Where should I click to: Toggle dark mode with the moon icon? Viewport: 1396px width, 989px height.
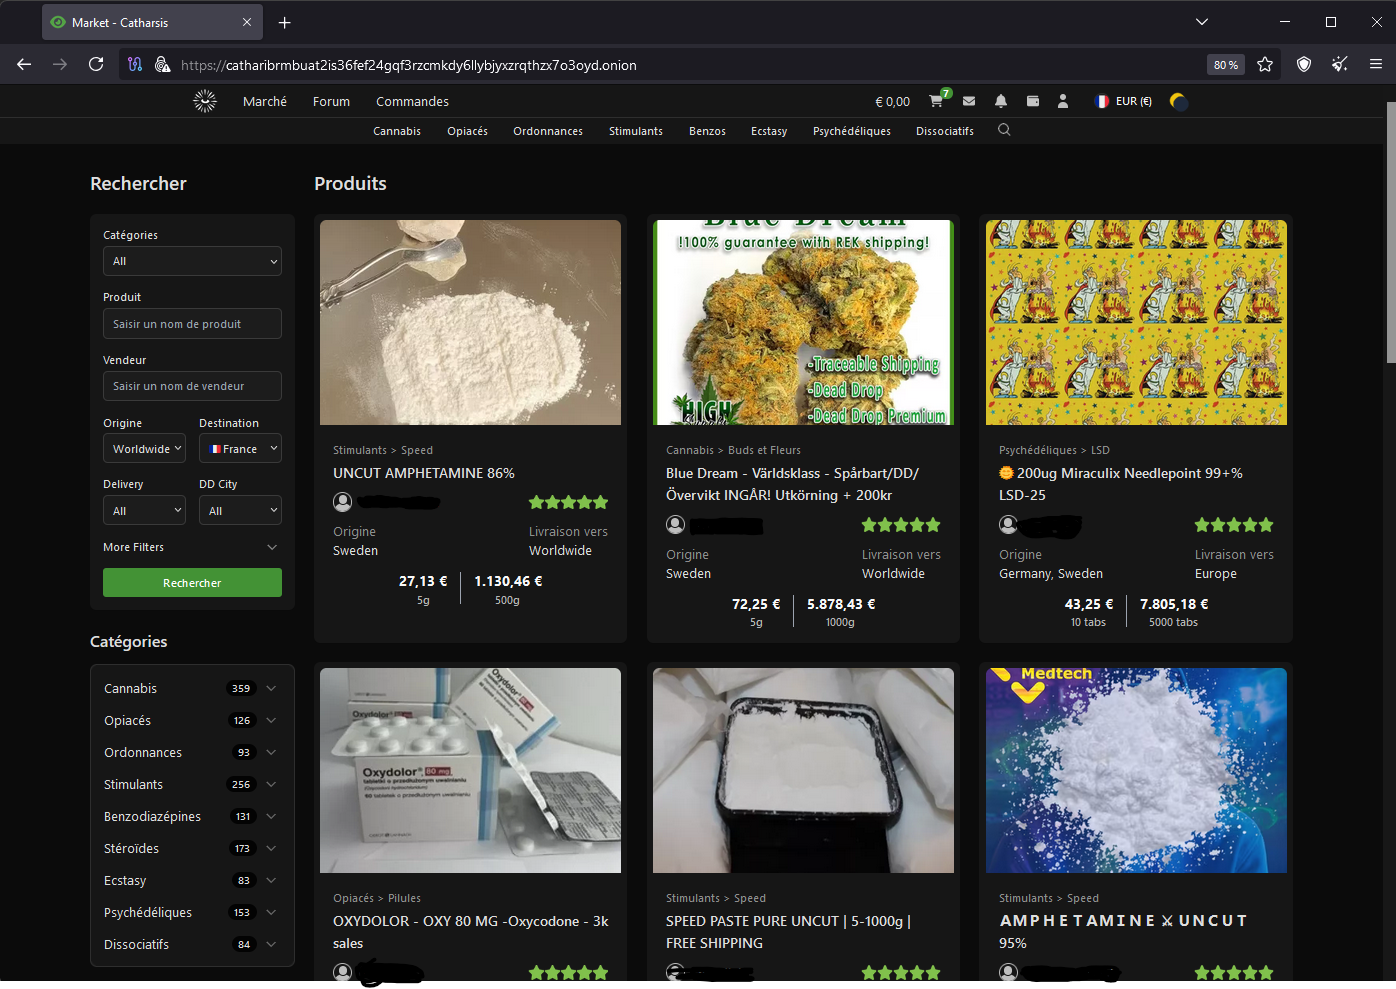click(x=1179, y=101)
